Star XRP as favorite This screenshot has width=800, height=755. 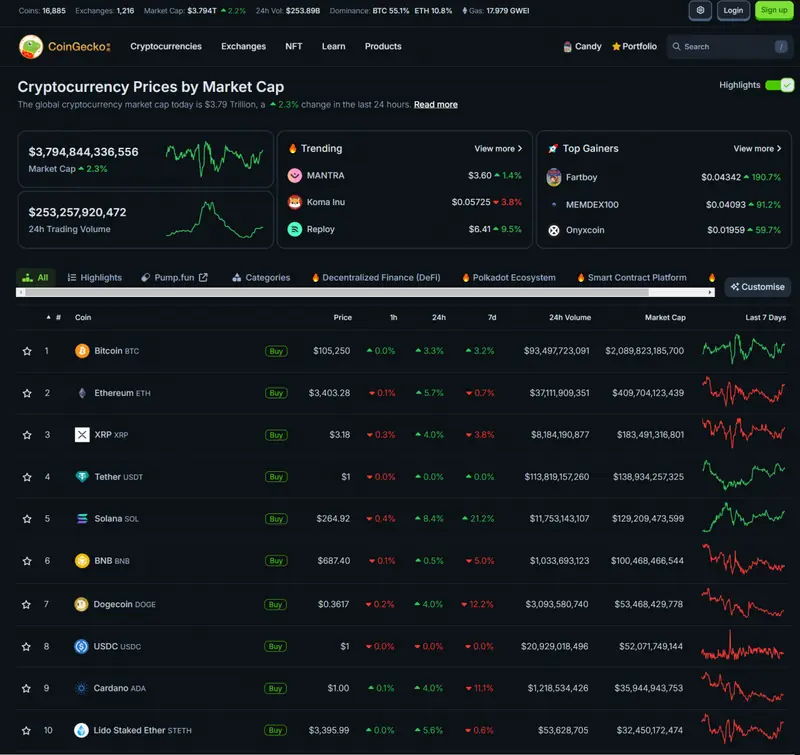pos(27,435)
